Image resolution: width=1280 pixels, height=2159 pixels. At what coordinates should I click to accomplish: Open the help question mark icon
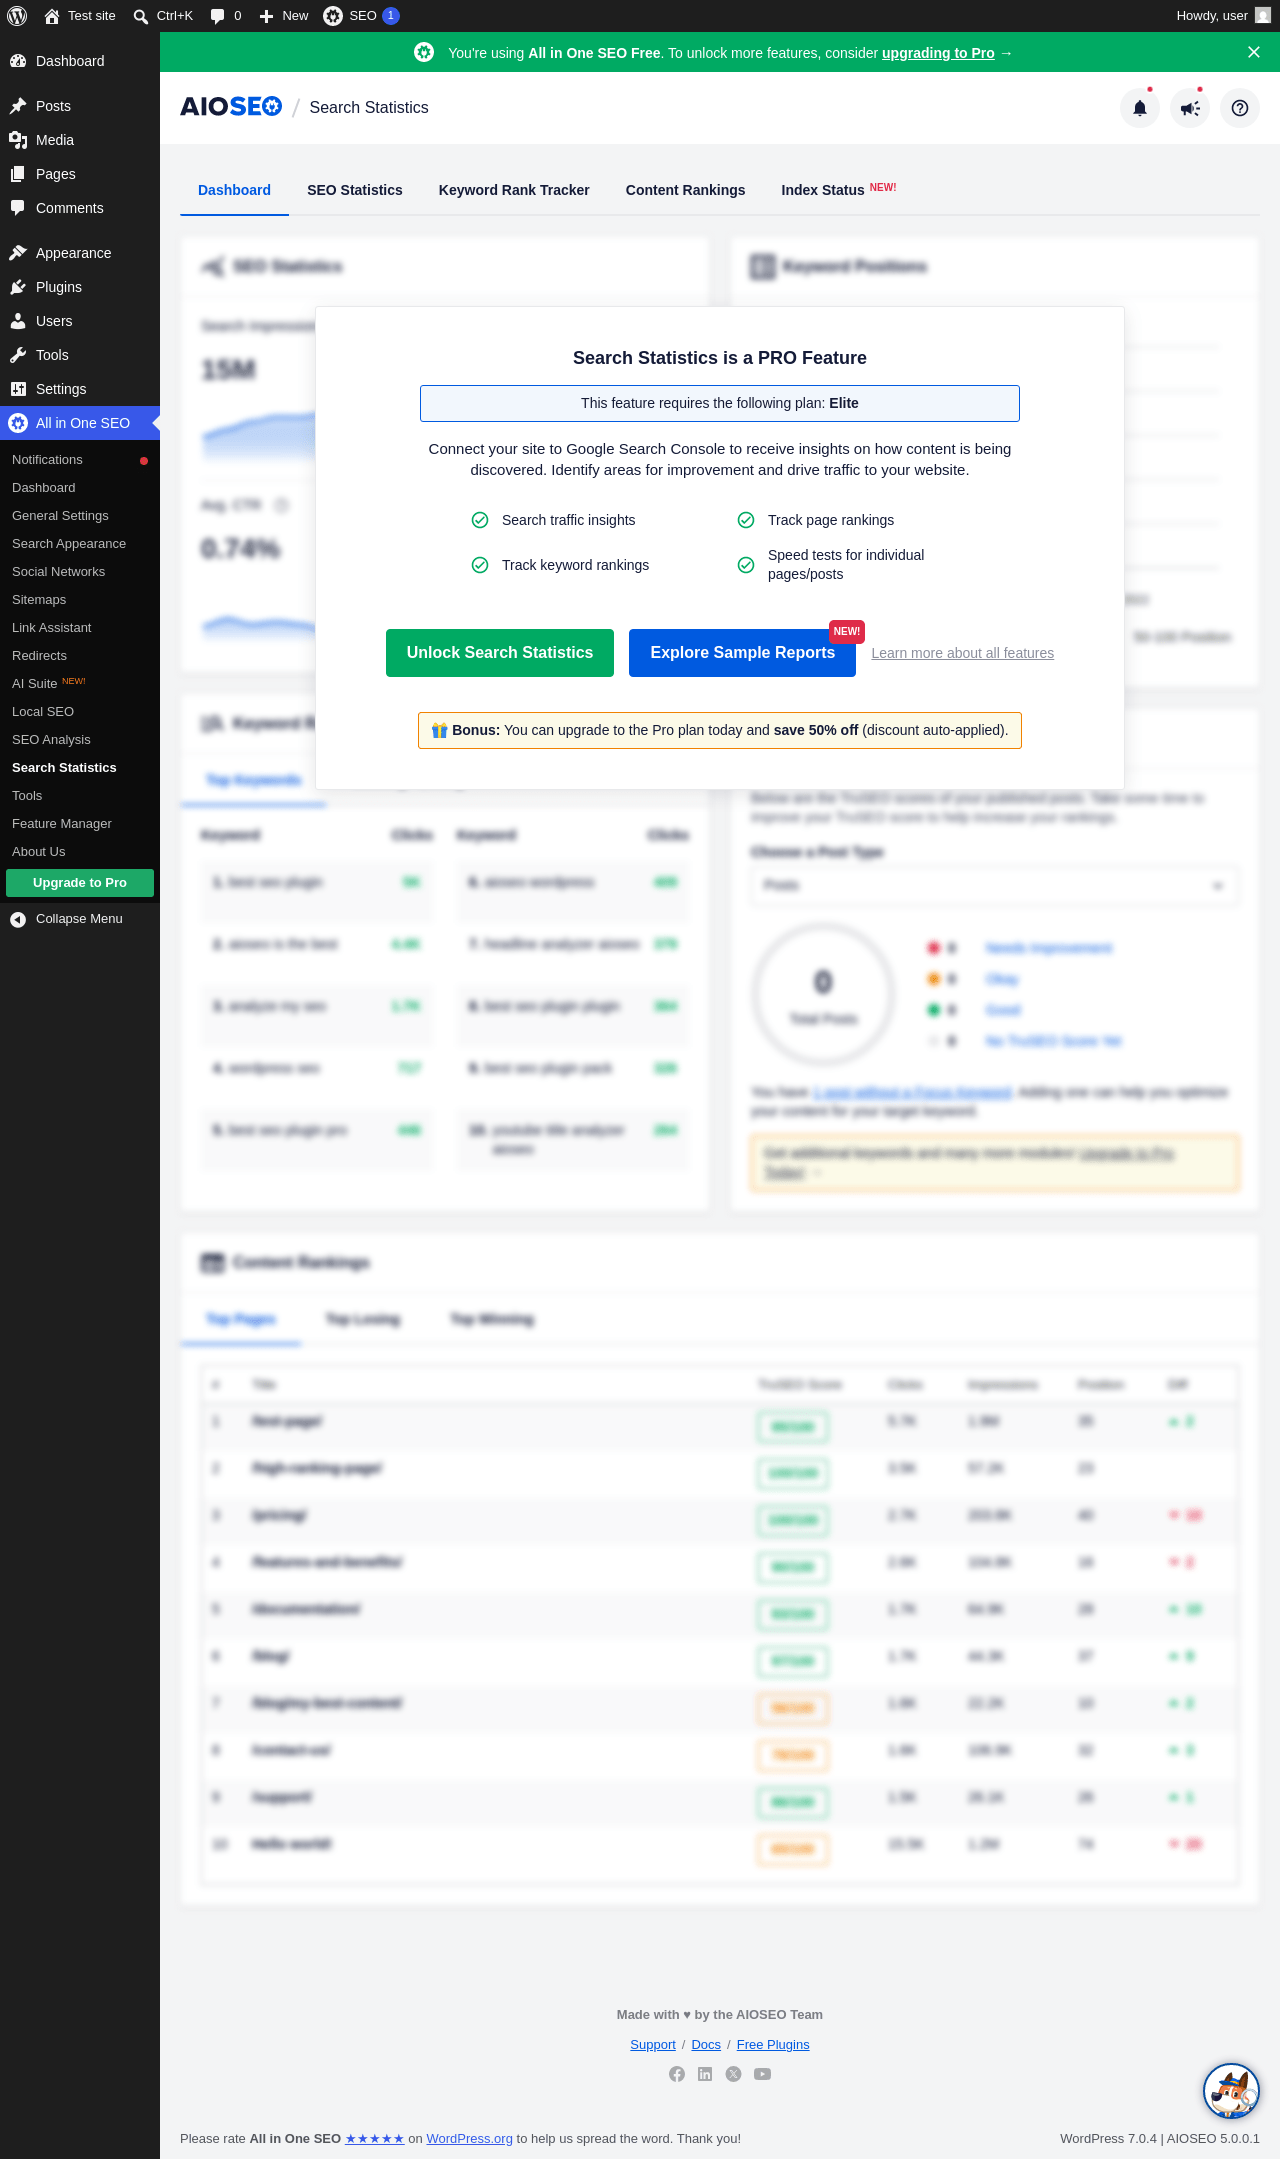point(1240,108)
